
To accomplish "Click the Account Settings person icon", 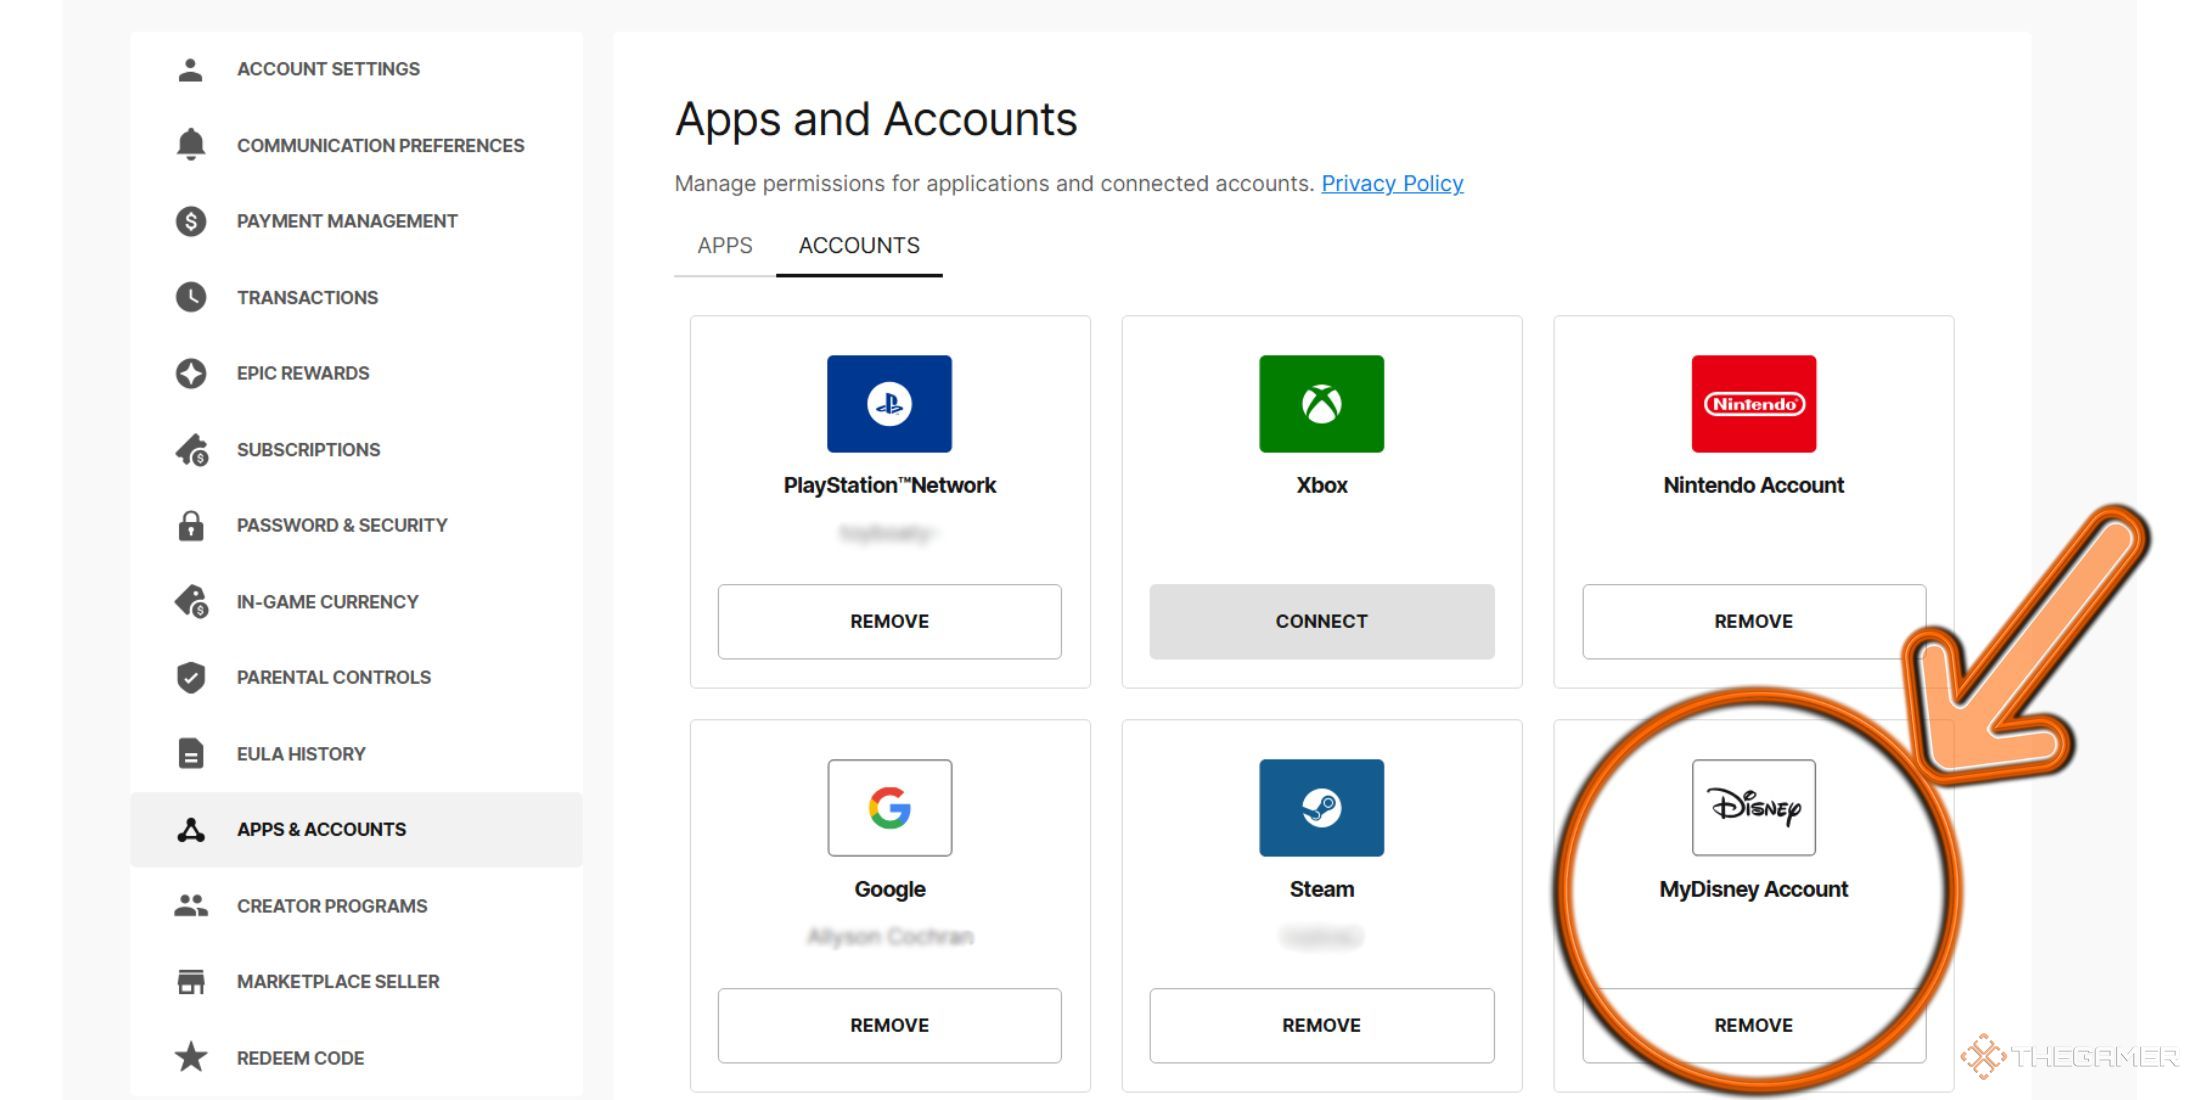I will point(190,69).
